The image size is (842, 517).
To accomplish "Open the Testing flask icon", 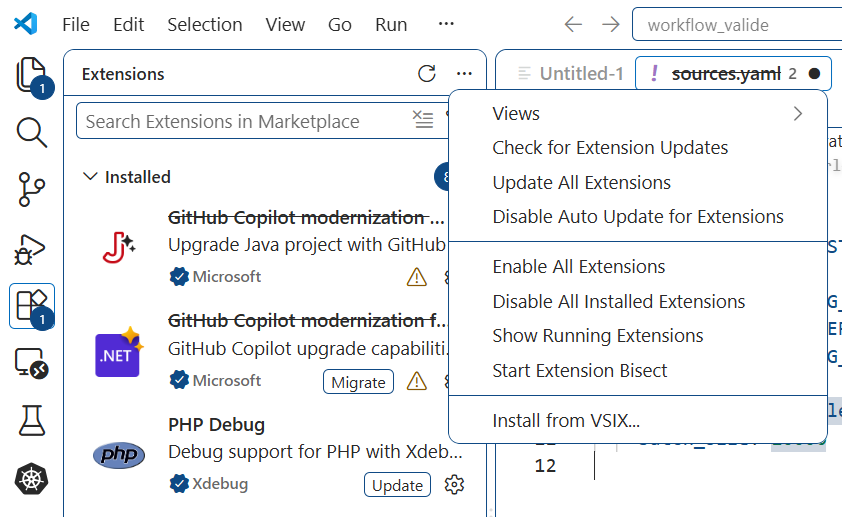I will tap(31, 420).
